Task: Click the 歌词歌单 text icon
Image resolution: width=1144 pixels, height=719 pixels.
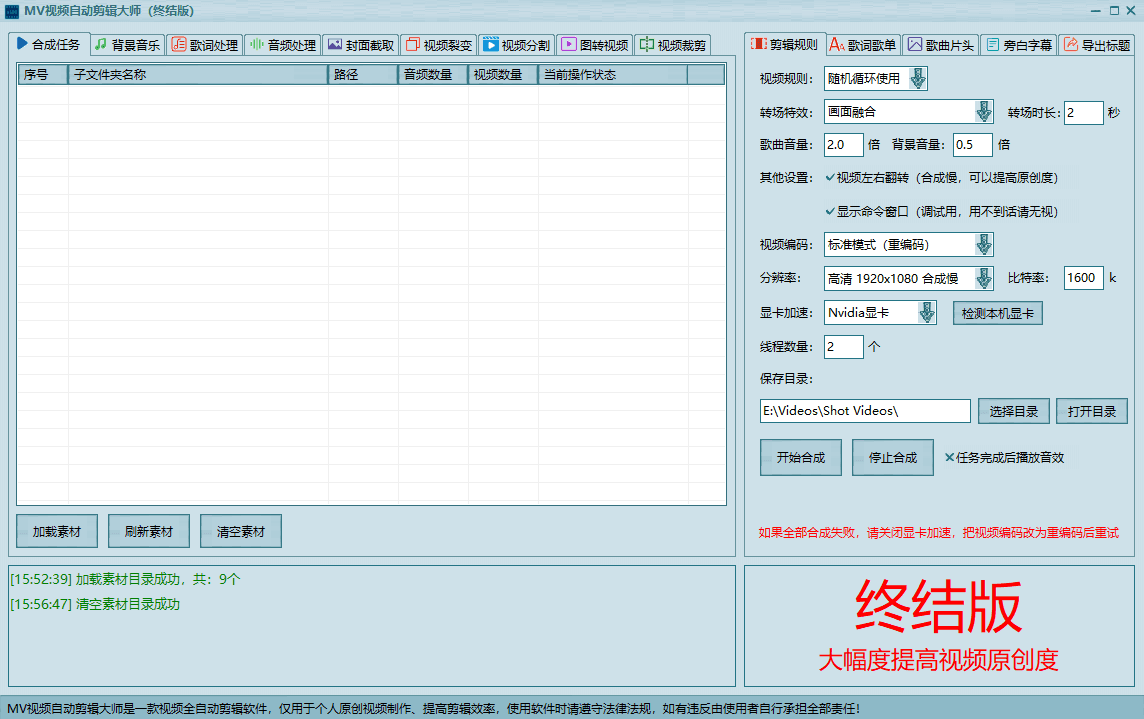Action: (836, 45)
